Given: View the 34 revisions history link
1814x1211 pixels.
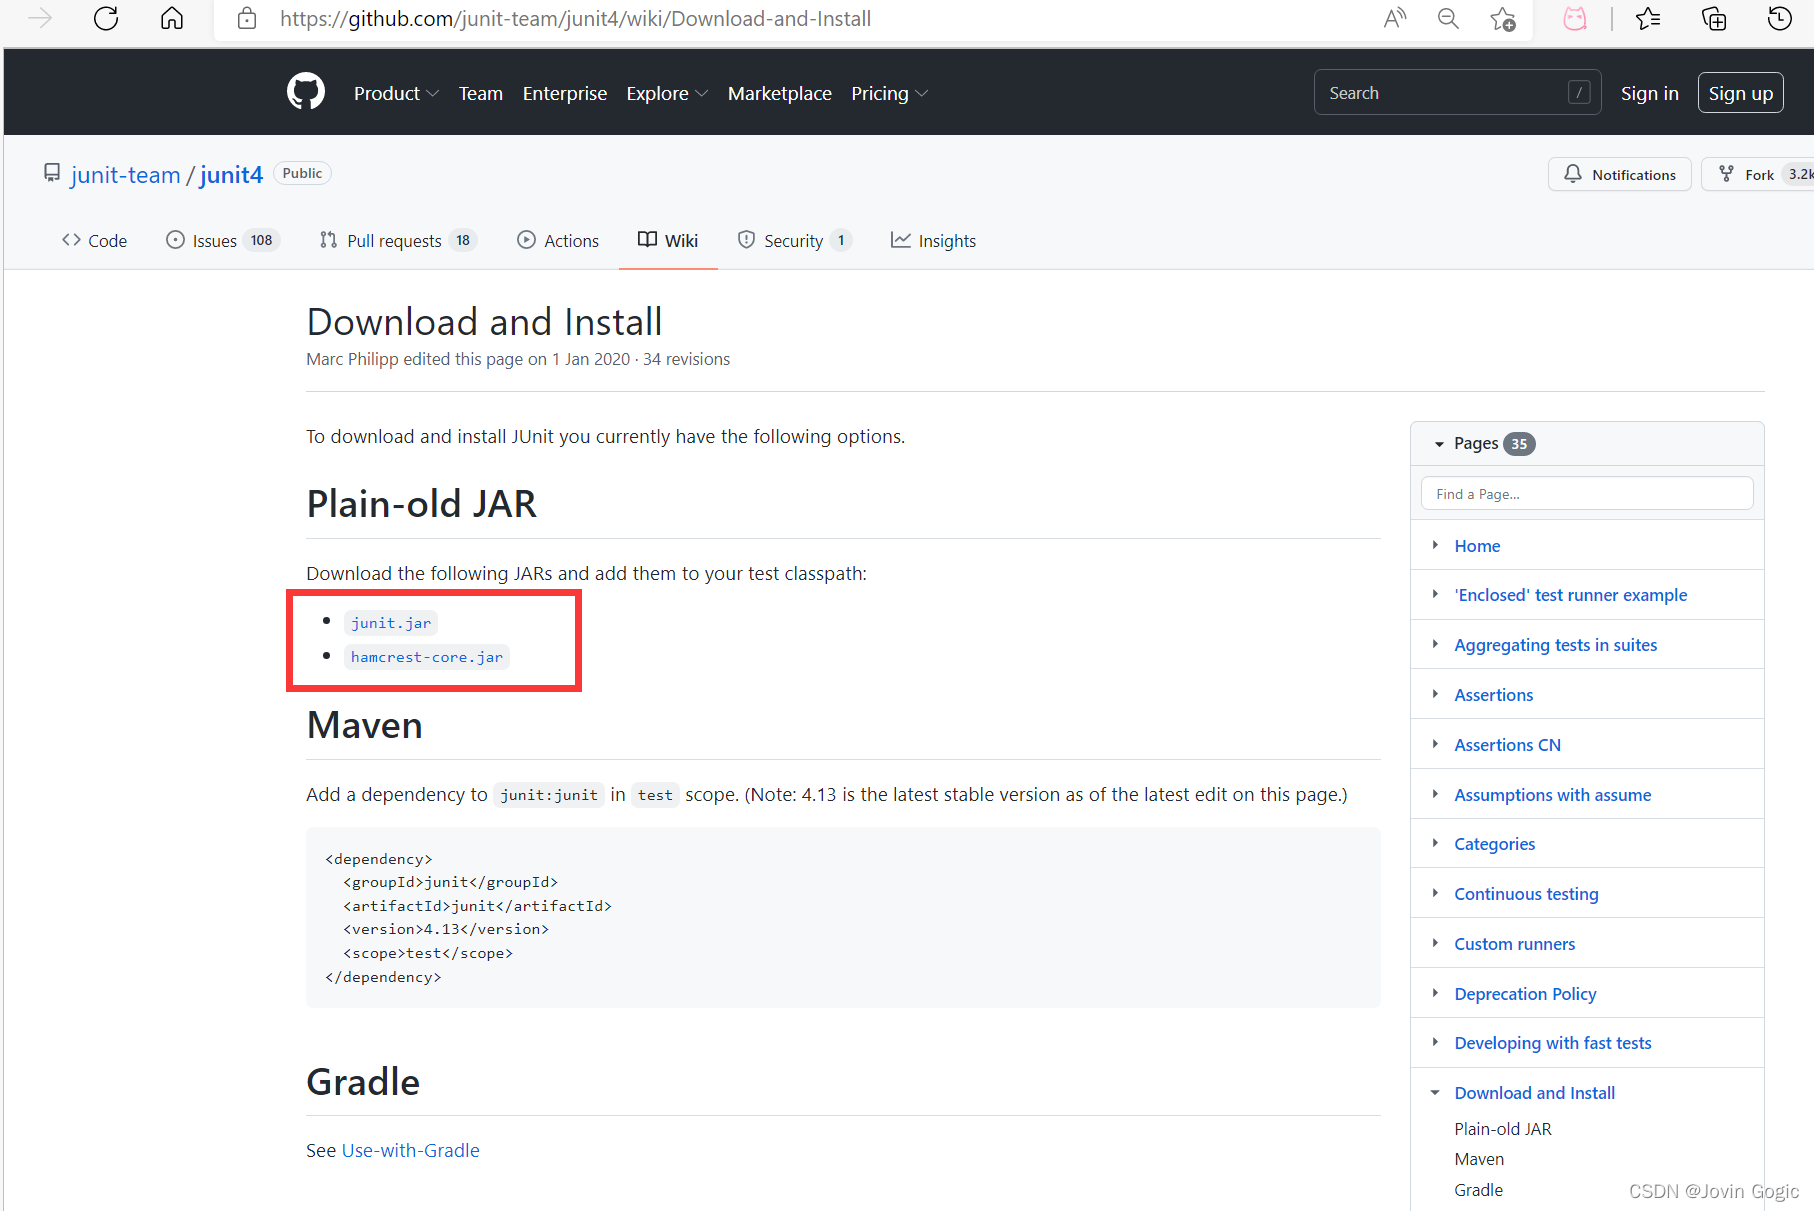Looking at the screenshot, I should [686, 359].
